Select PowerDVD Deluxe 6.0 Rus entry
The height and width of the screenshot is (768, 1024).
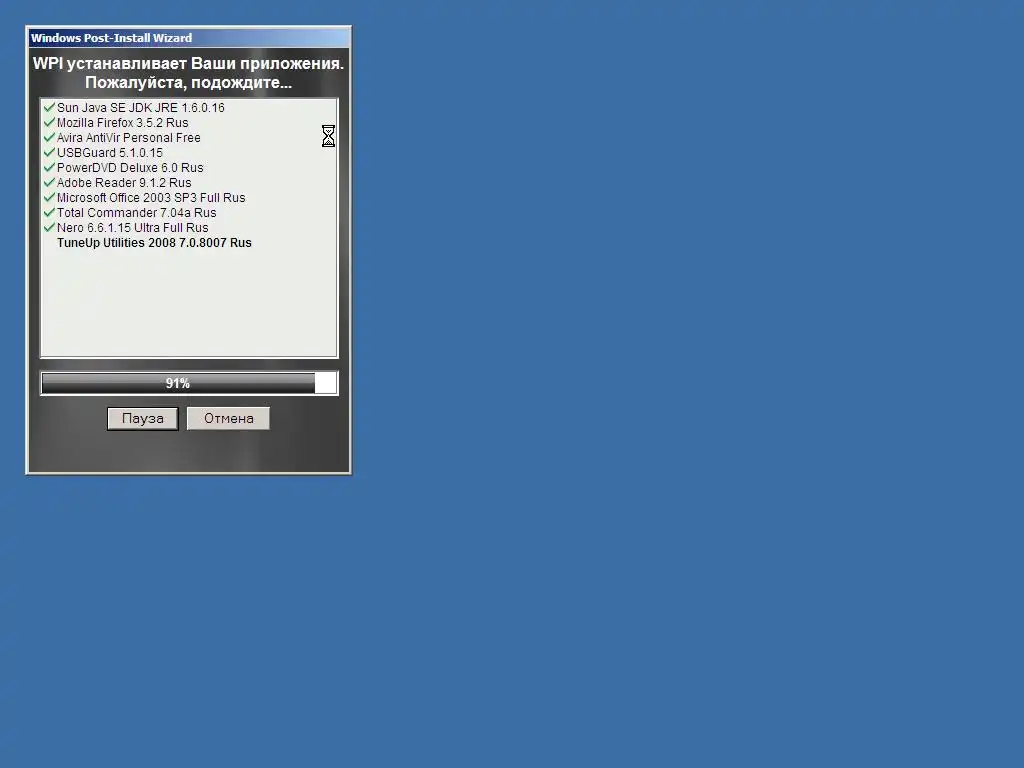[130, 168]
